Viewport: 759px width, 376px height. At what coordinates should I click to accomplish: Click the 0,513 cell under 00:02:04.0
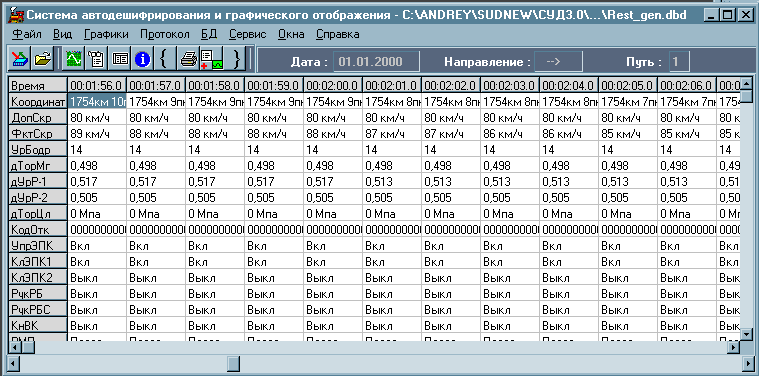point(569,181)
